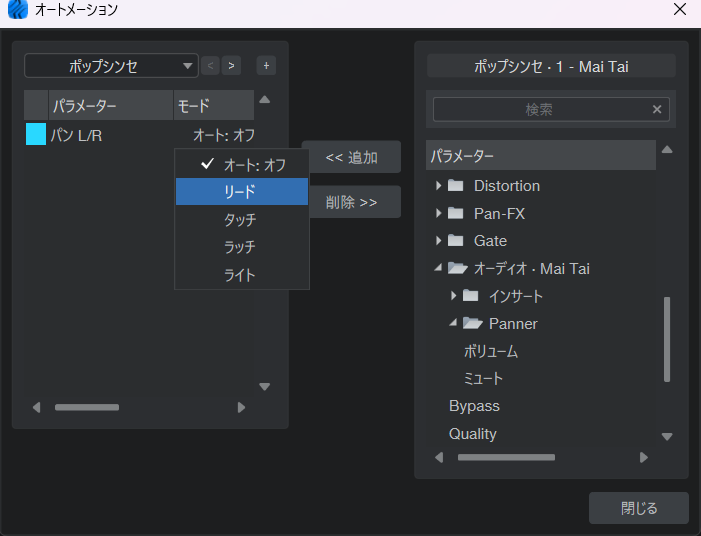
Task: Click the + add automation button
Action: point(266,66)
